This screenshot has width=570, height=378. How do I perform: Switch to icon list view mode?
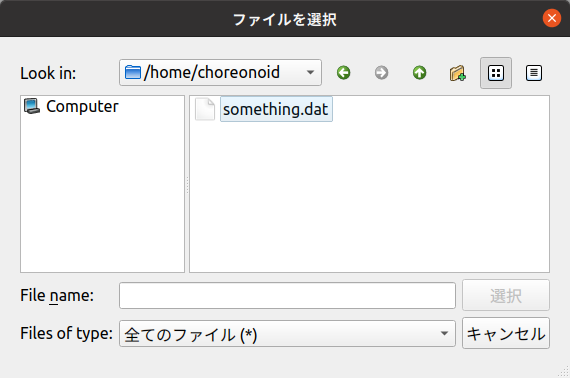pyautogui.click(x=496, y=73)
